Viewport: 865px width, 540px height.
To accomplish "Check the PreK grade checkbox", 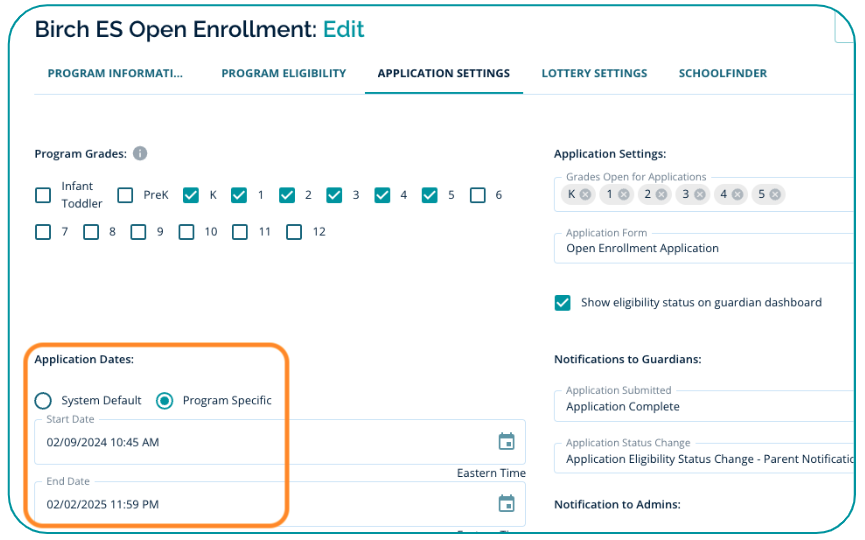I will (125, 196).
